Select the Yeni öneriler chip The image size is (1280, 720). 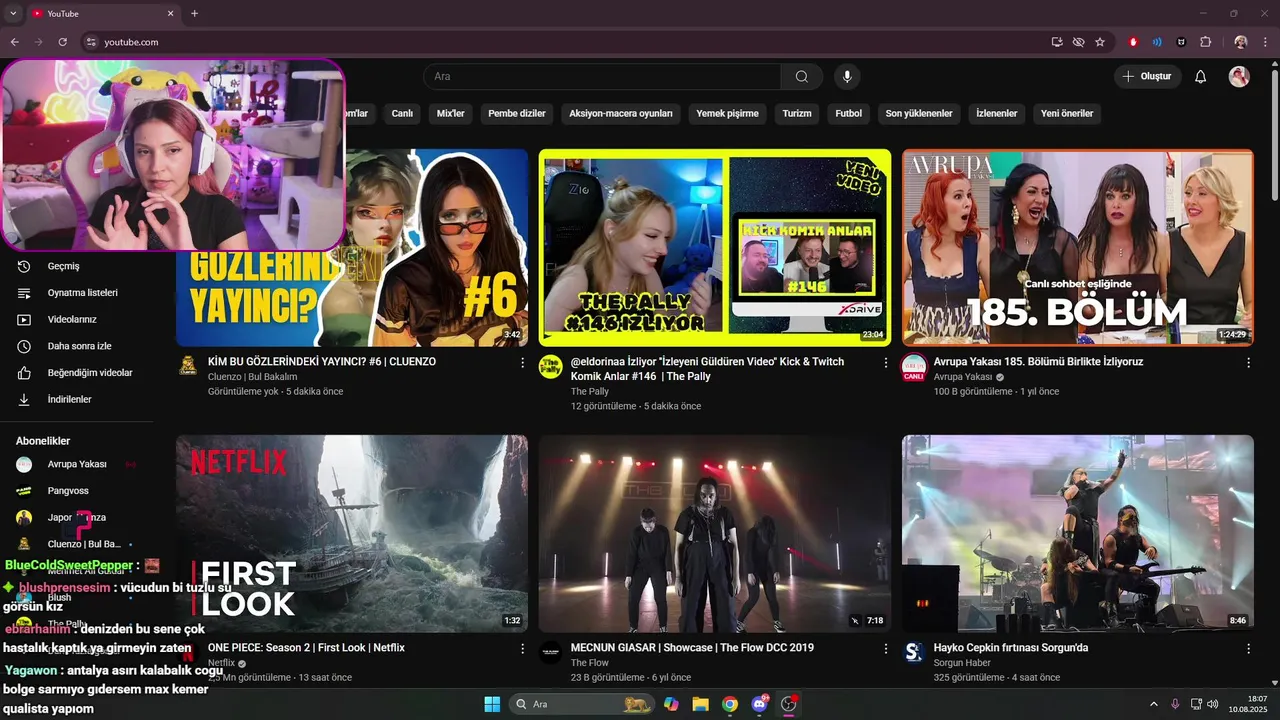(x=1067, y=113)
